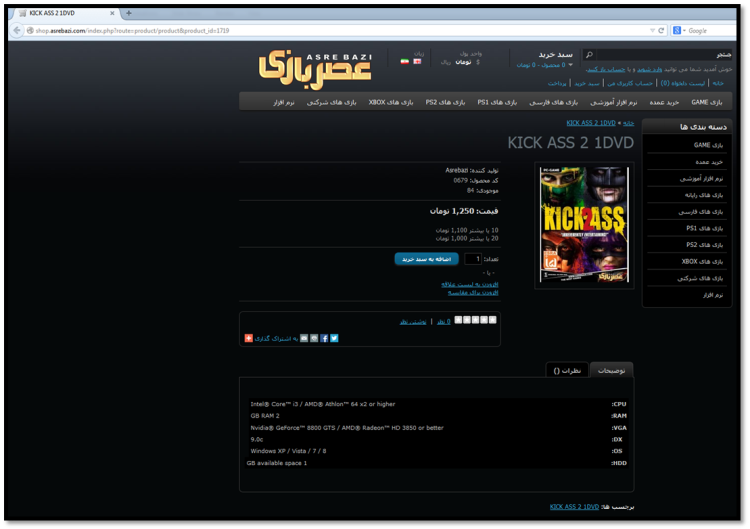The image size is (750, 529).
Task: Select the dollar currency symbol
Action: pos(477,62)
